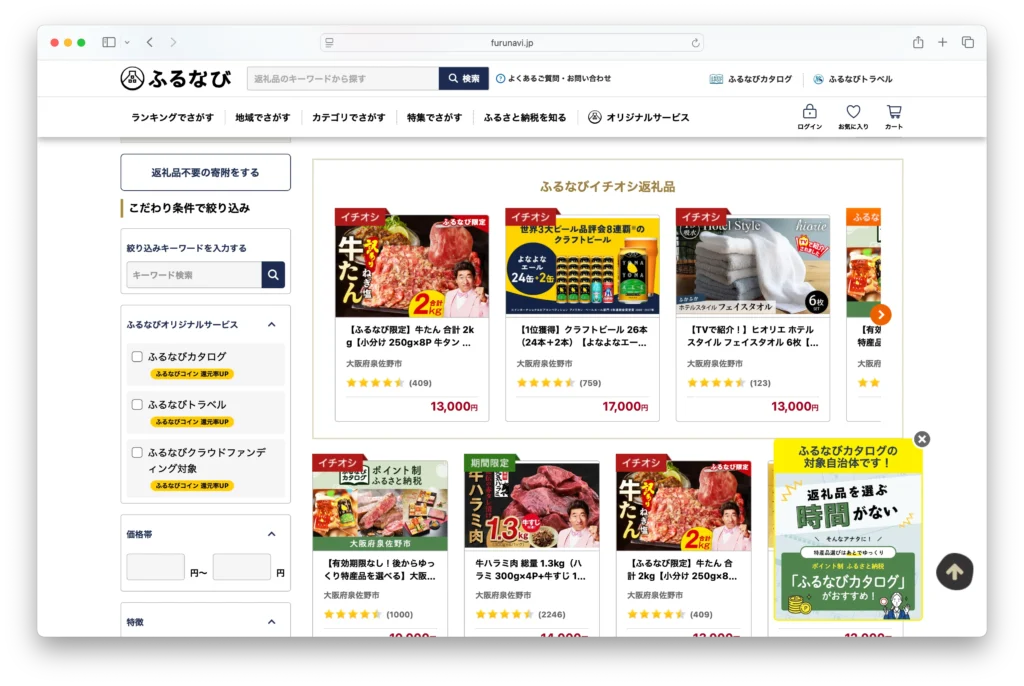The width and height of the screenshot is (1024, 686).
Task: Click the filter keyword magnifier icon
Action: (x=273, y=275)
